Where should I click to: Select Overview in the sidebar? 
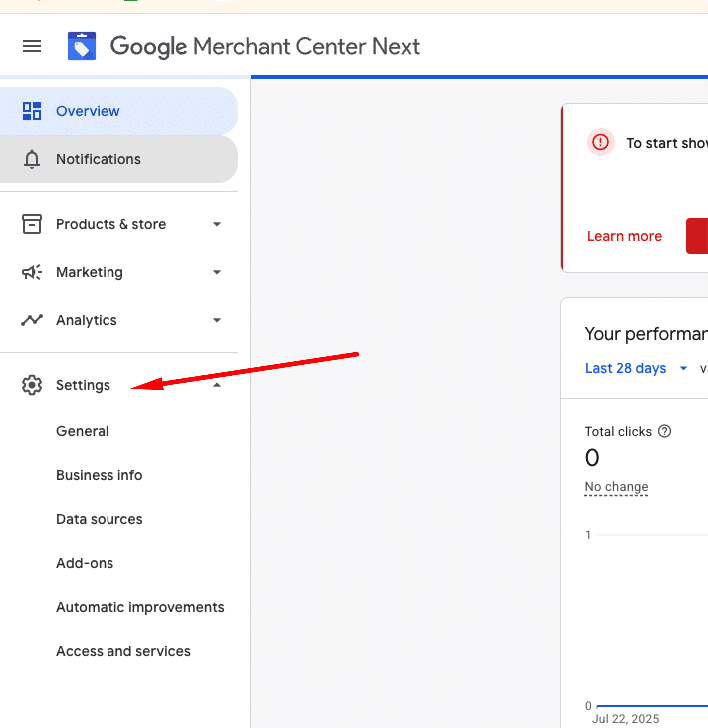point(119,111)
